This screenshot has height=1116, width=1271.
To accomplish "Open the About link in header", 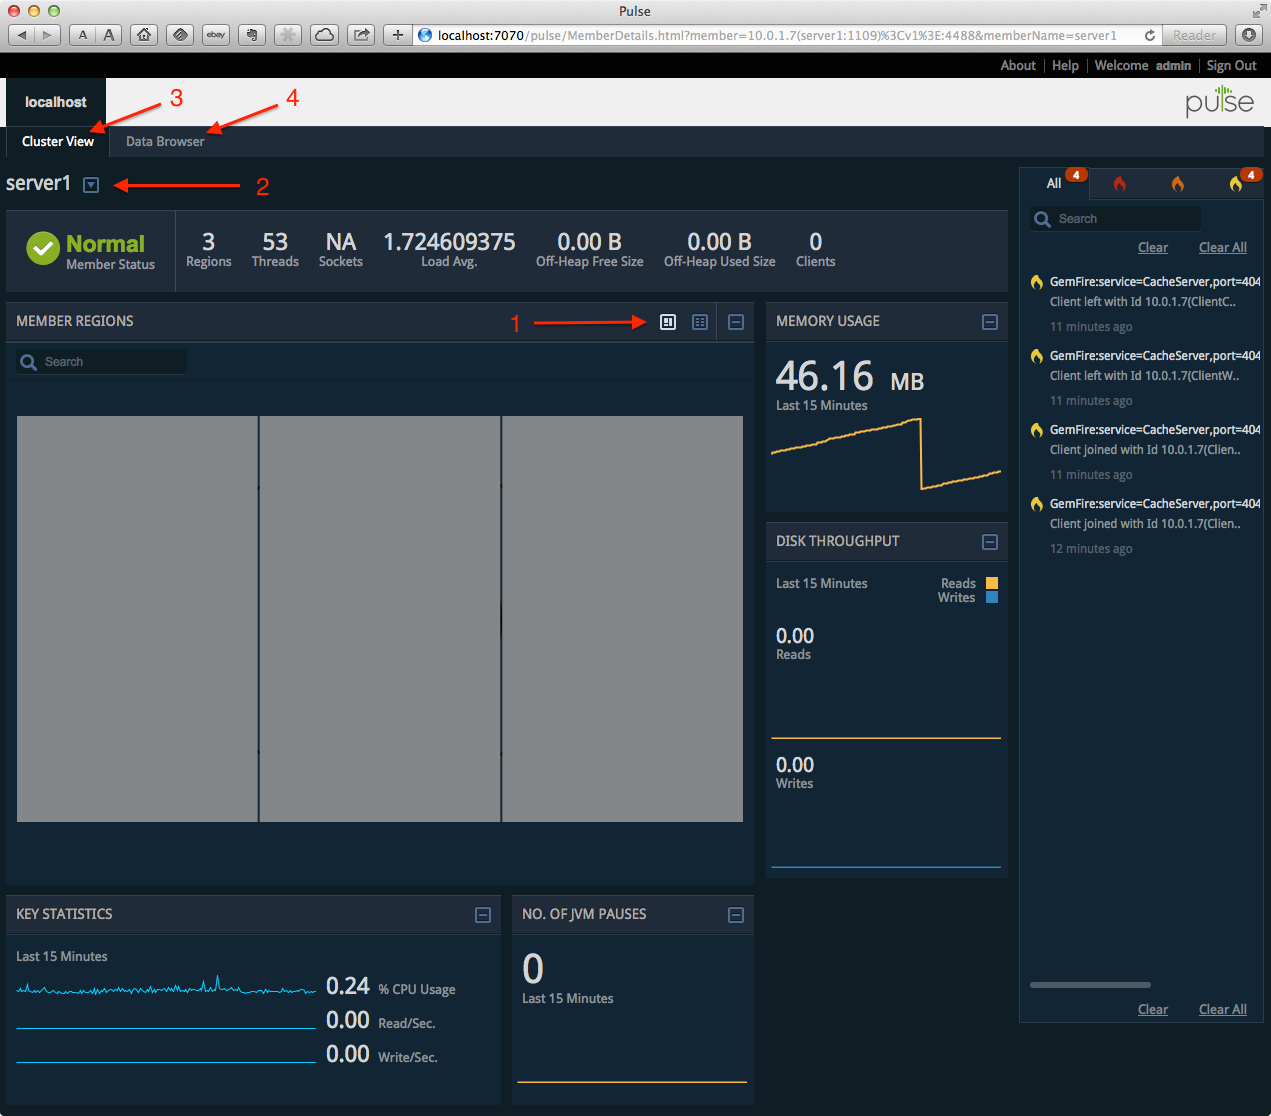I will (x=1018, y=66).
